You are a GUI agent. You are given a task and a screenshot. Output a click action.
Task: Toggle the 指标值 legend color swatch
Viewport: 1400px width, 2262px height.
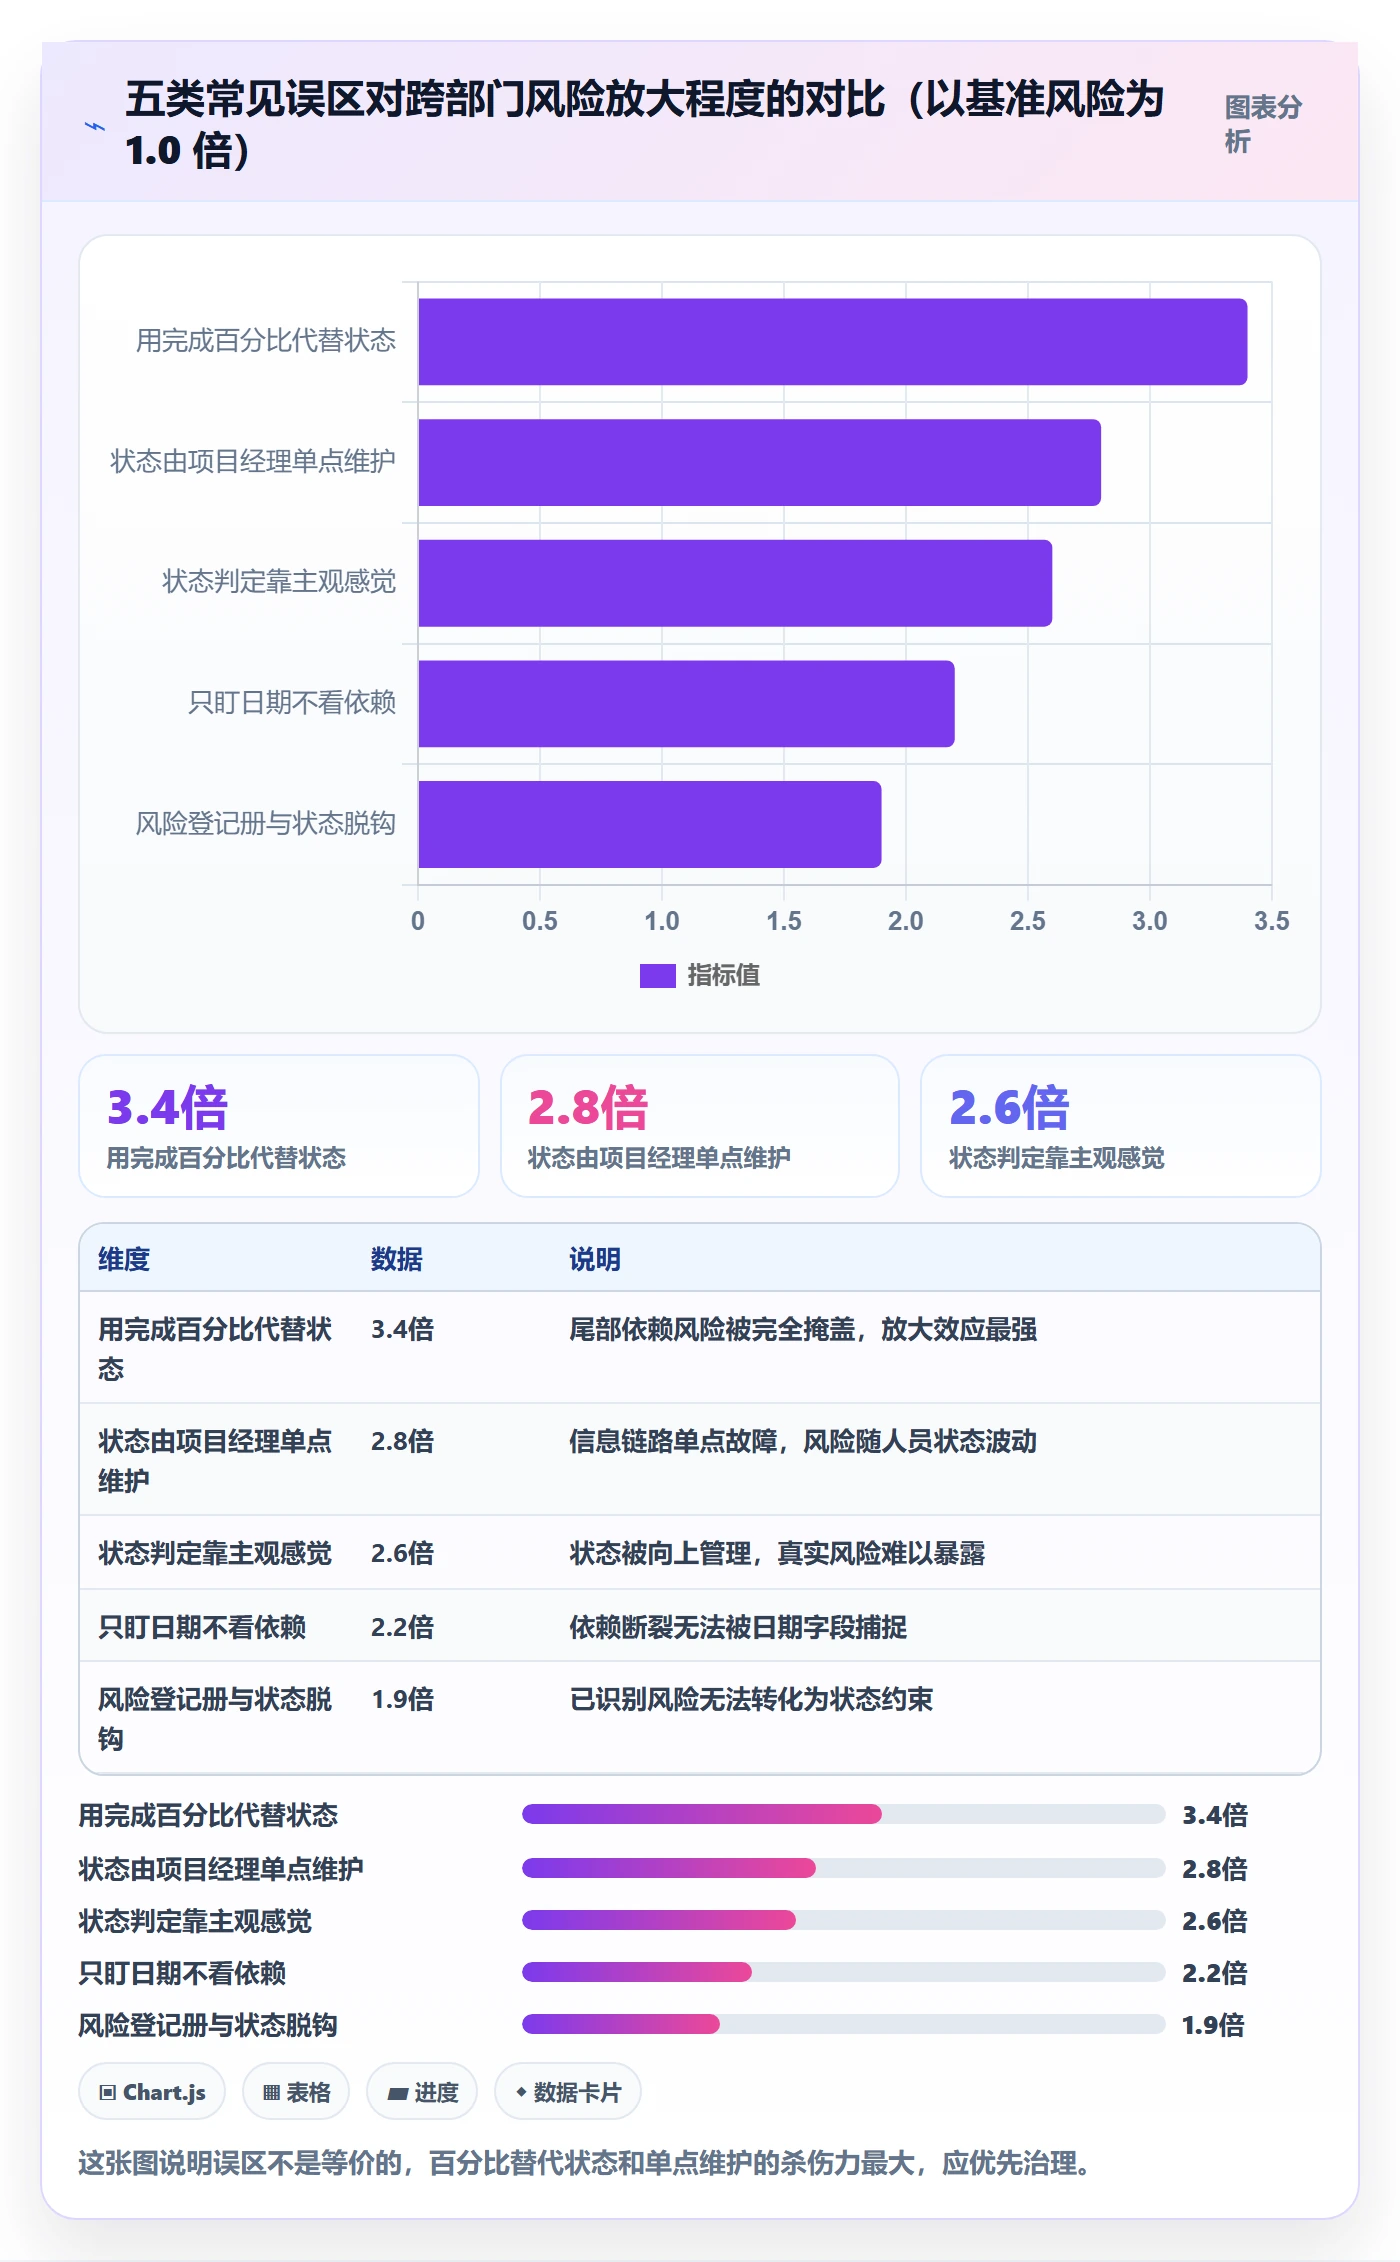tap(657, 975)
